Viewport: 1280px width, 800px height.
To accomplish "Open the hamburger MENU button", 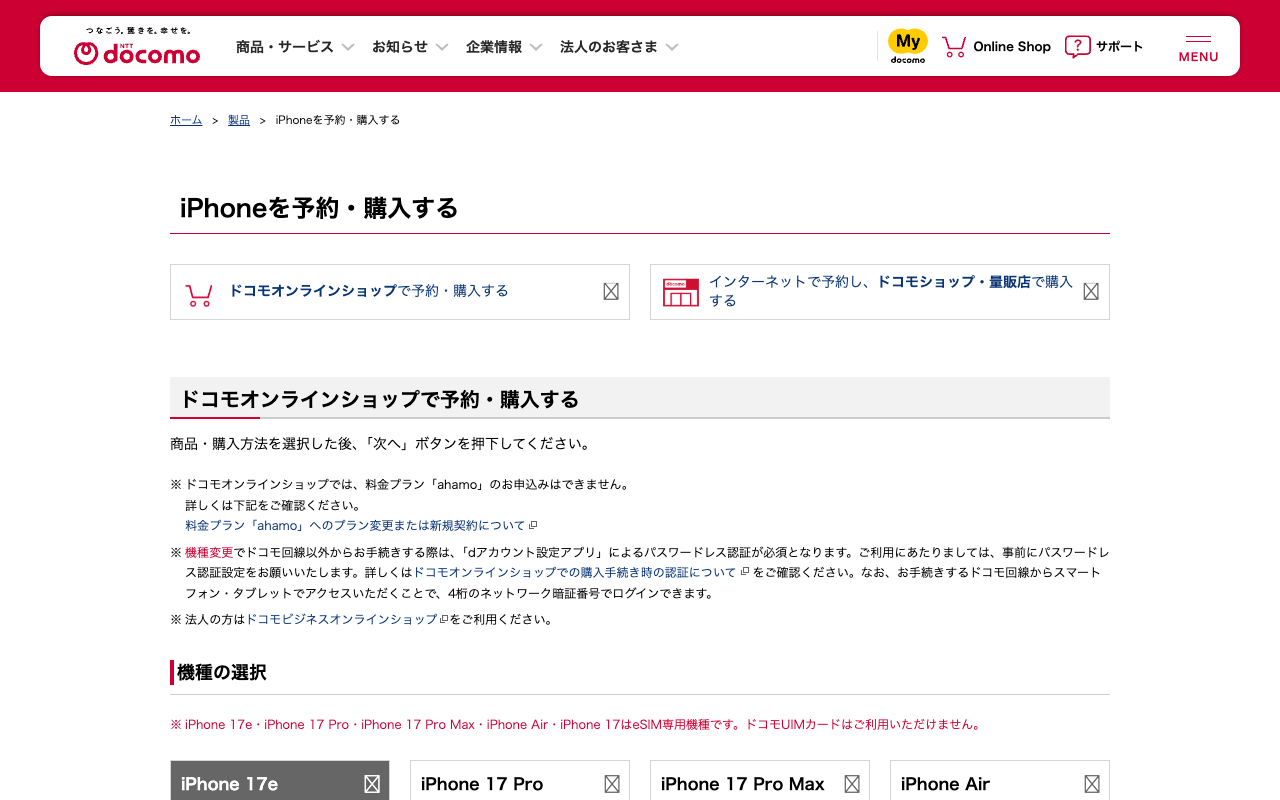I will (1198, 47).
